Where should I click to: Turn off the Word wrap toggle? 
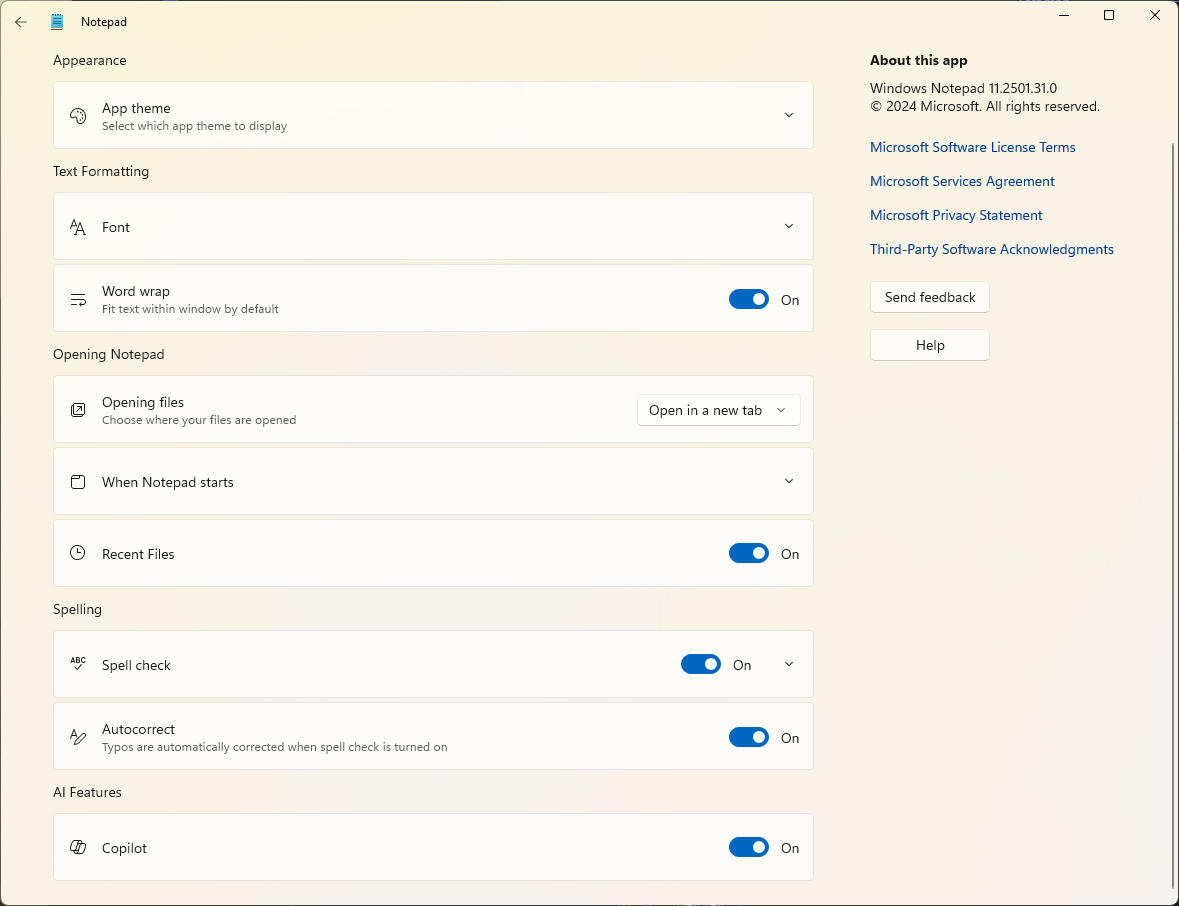tap(749, 299)
